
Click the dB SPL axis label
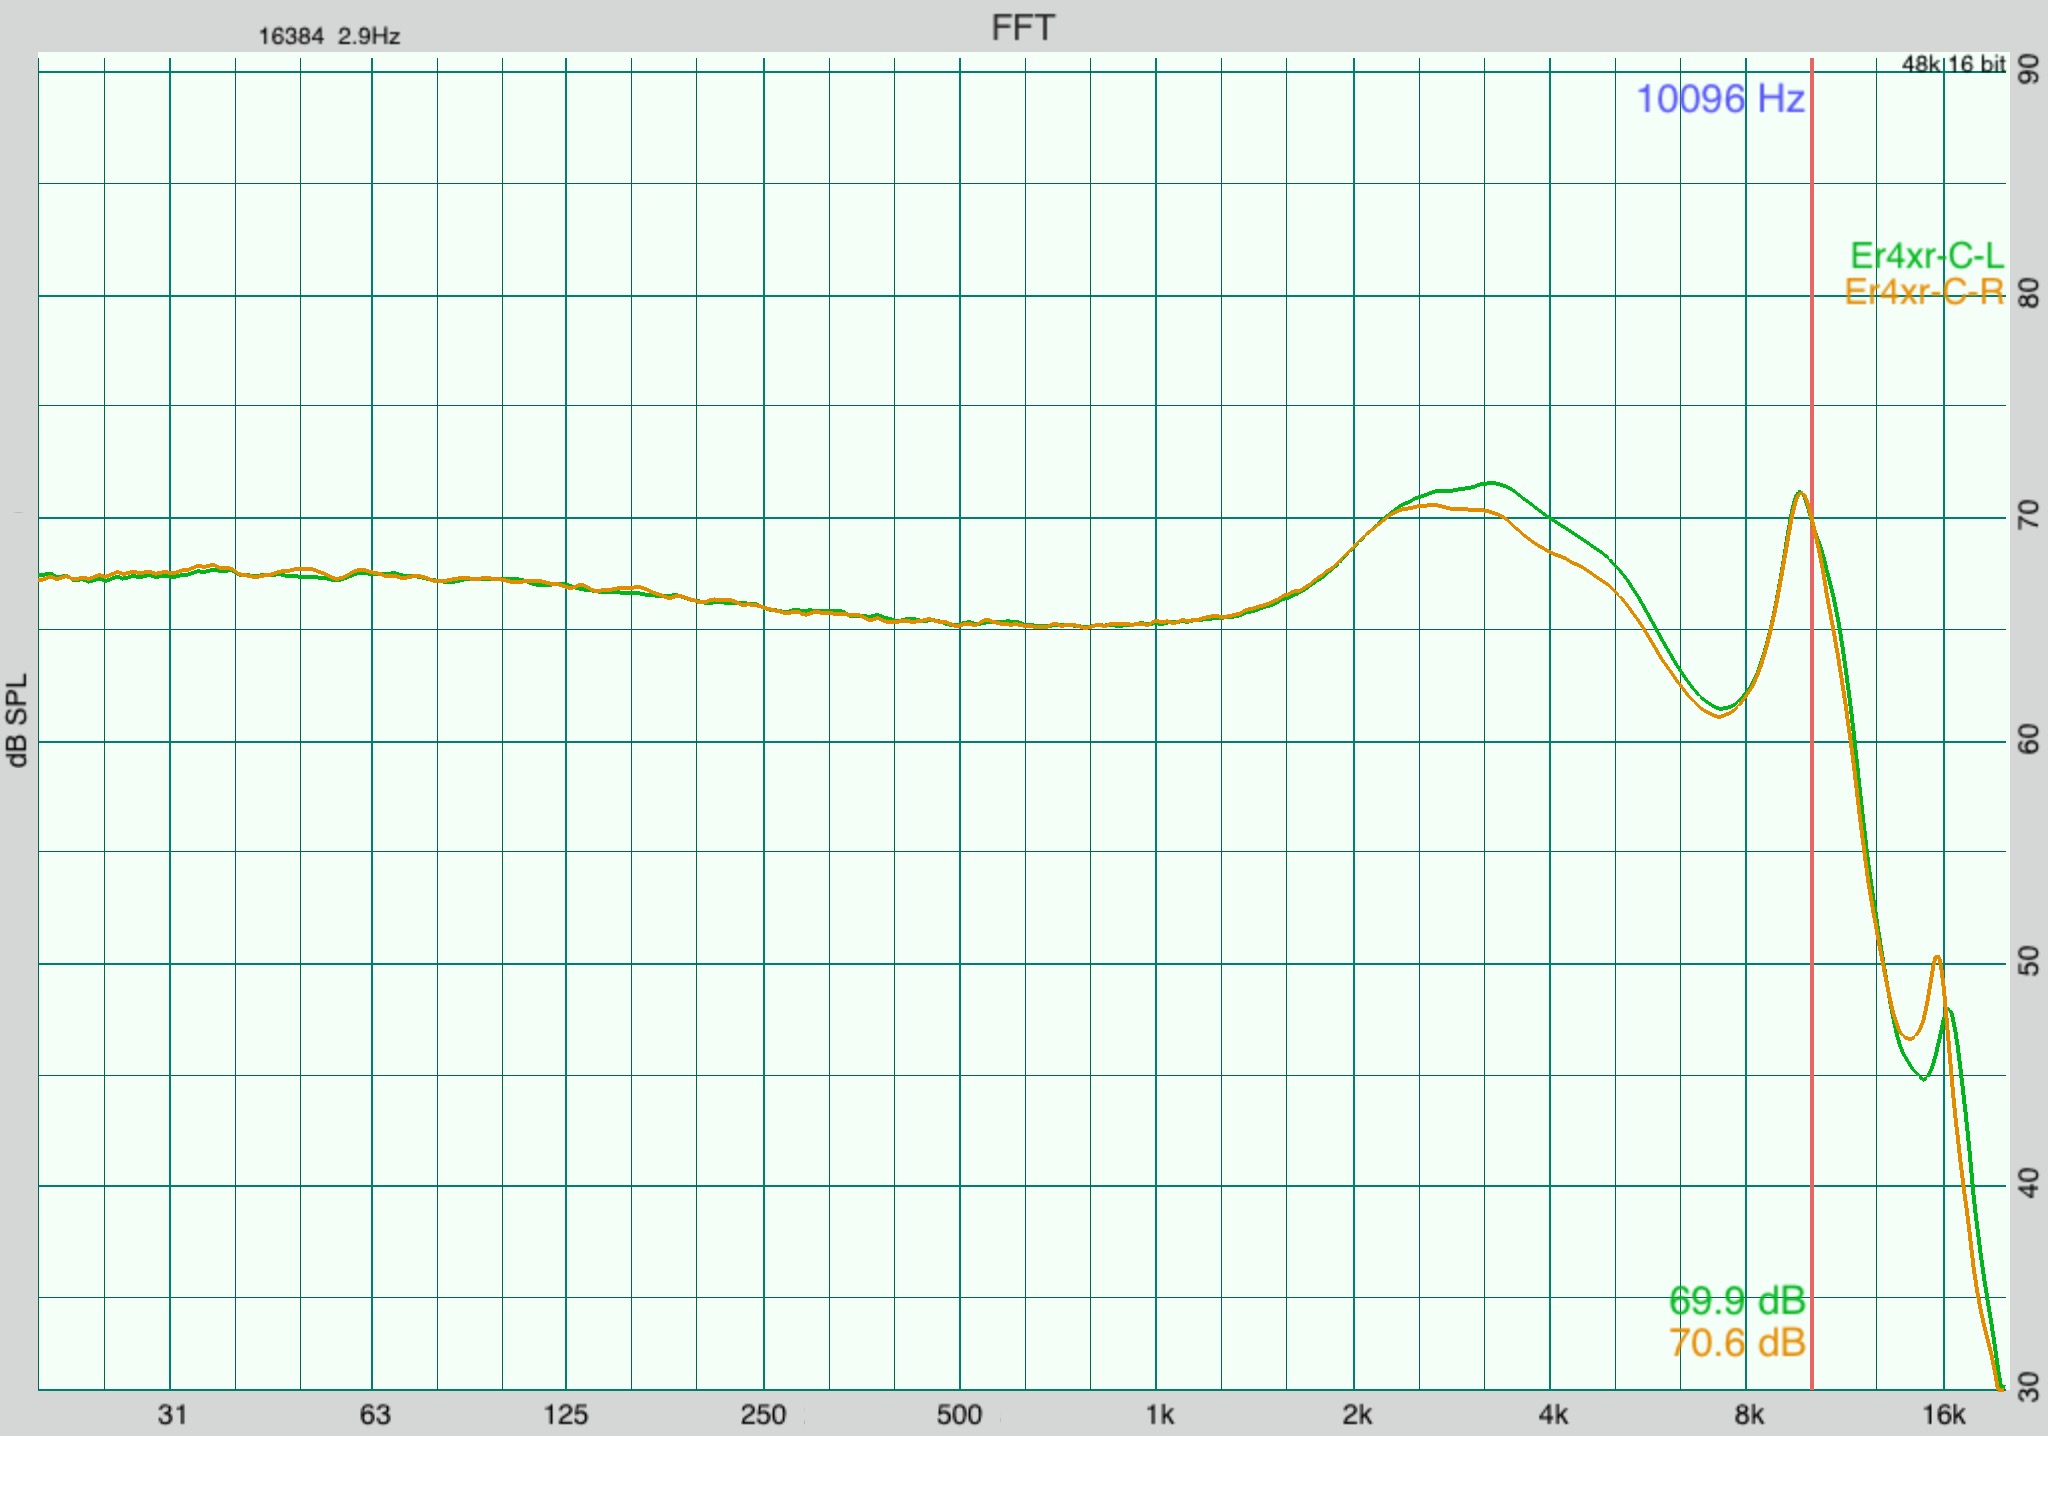[18, 720]
